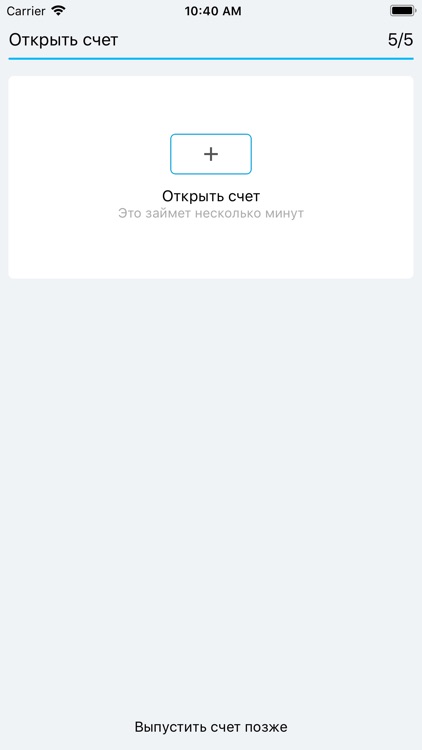422x750 pixels.
Task: Click the left end of the progress bar
Action: pos(12,59)
